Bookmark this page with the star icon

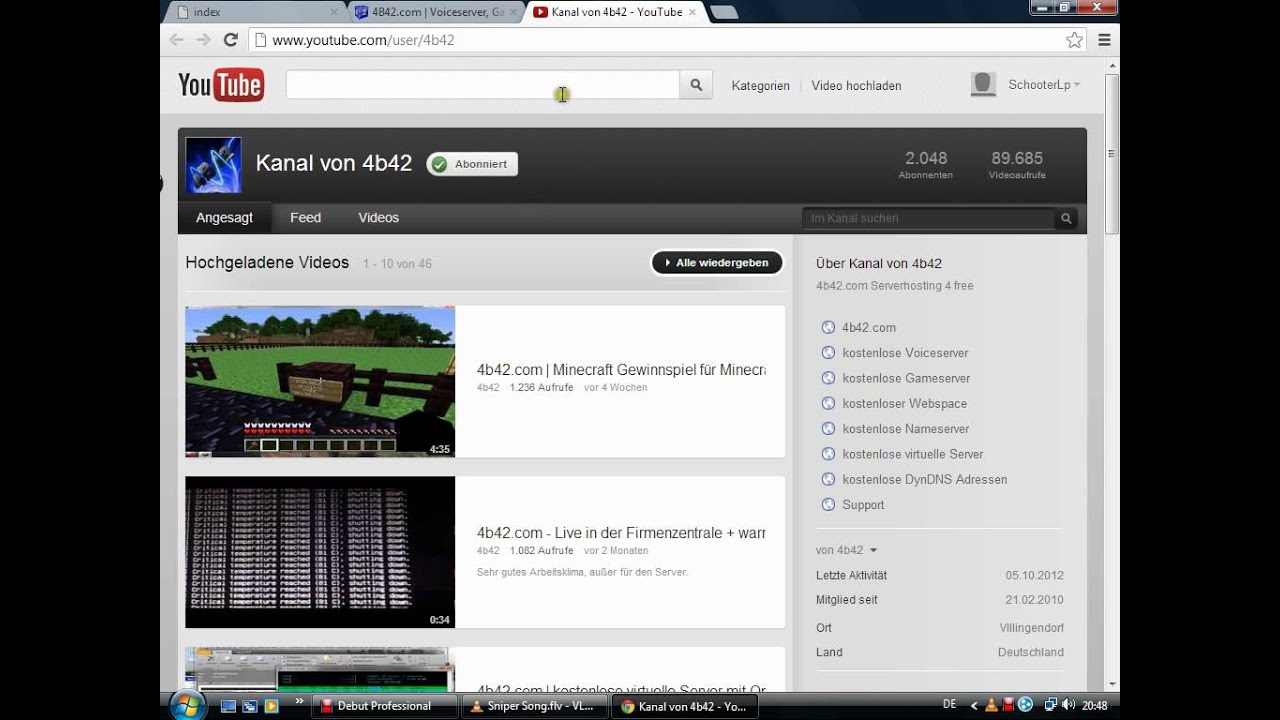1075,40
